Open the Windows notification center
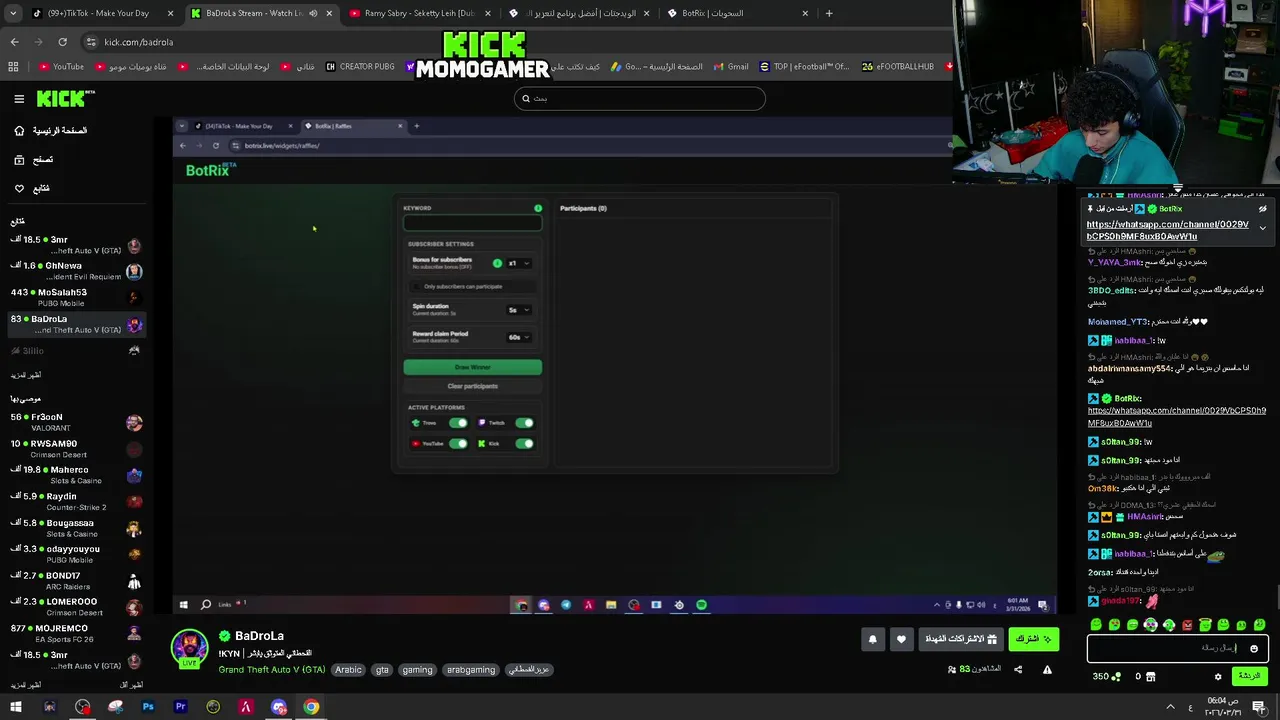Image resolution: width=1280 pixels, height=720 pixels. coord(1259,707)
